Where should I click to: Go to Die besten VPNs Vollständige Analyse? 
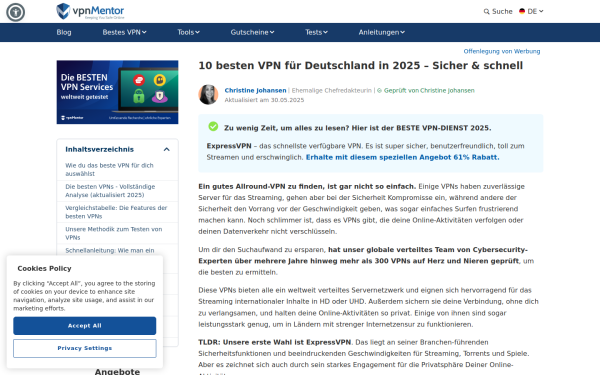tap(110, 191)
